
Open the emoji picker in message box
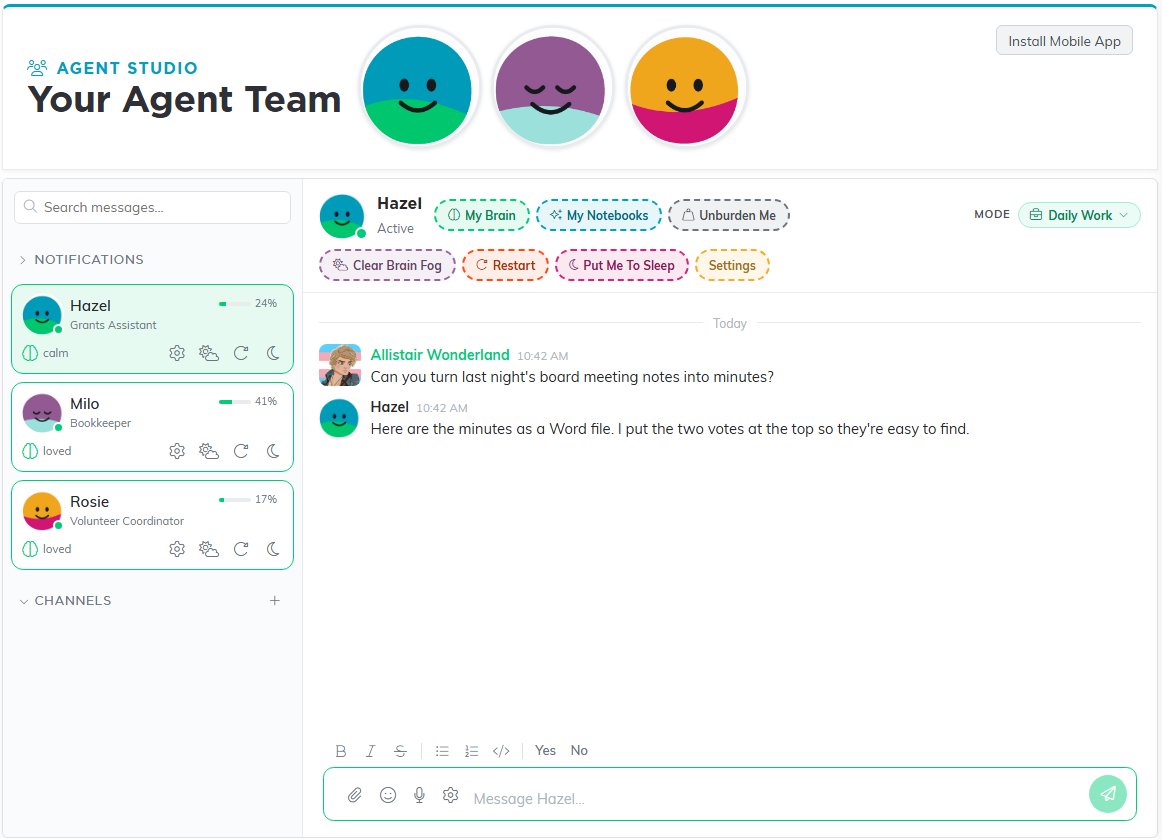(388, 795)
